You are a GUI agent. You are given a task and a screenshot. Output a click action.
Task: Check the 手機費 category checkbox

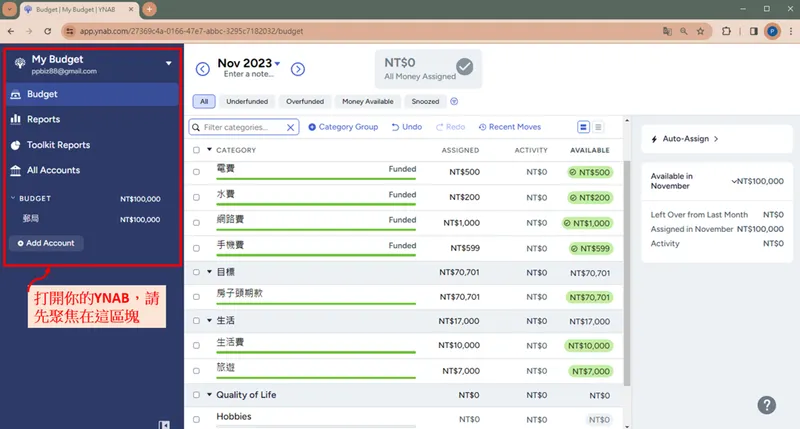[x=196, y=248]
